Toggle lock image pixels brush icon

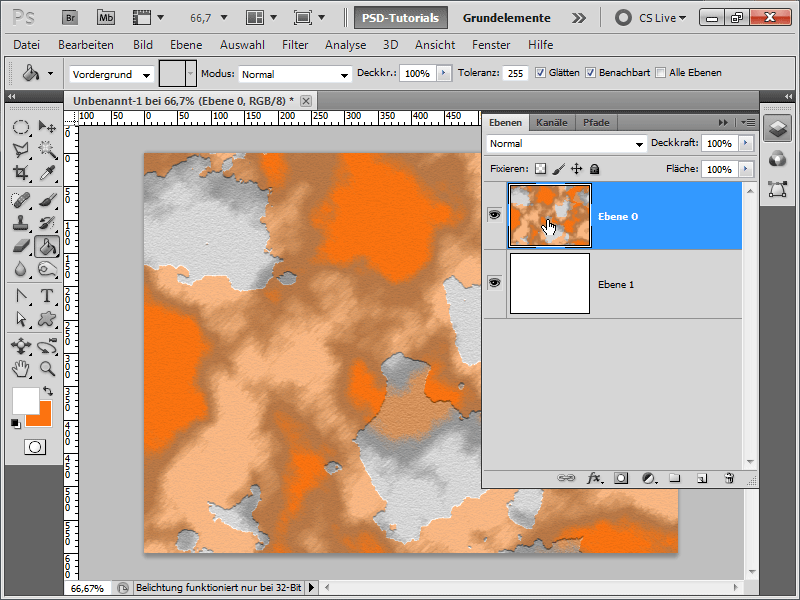pos(559,169)
